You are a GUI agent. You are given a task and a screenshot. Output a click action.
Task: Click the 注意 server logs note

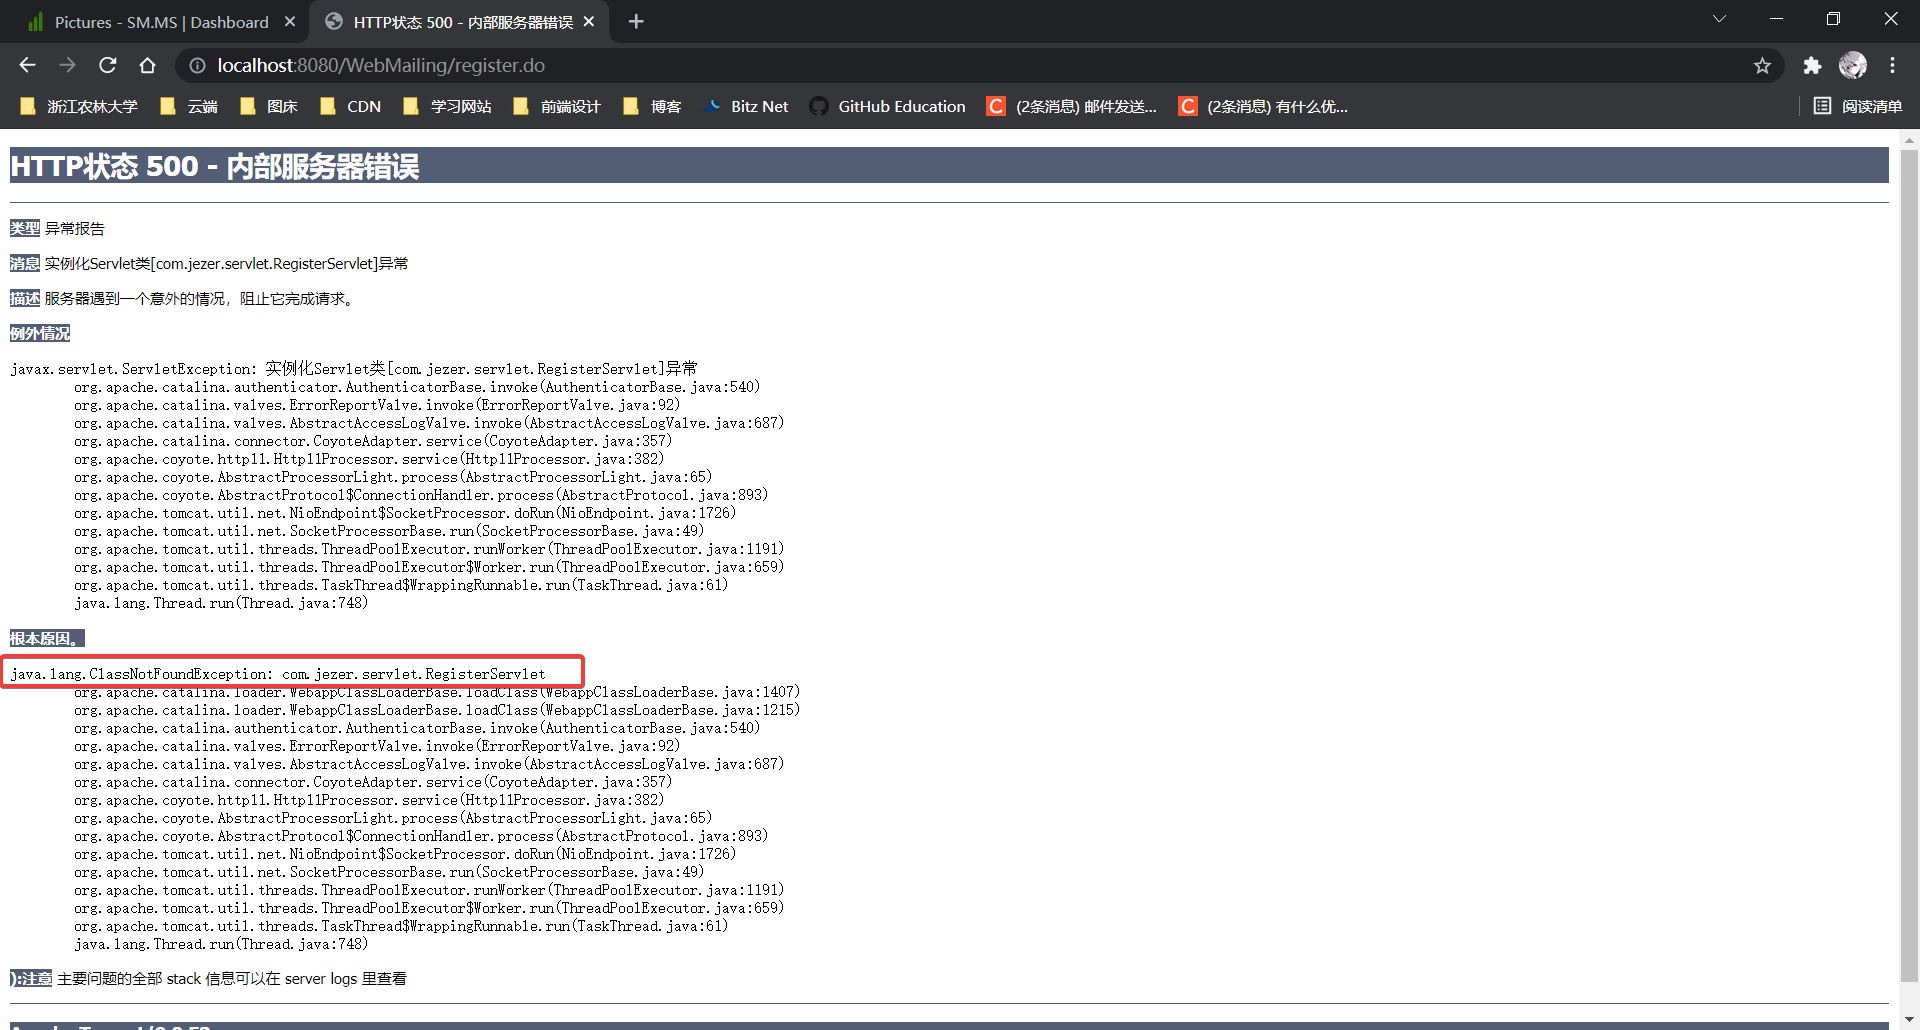coord(208,979)
